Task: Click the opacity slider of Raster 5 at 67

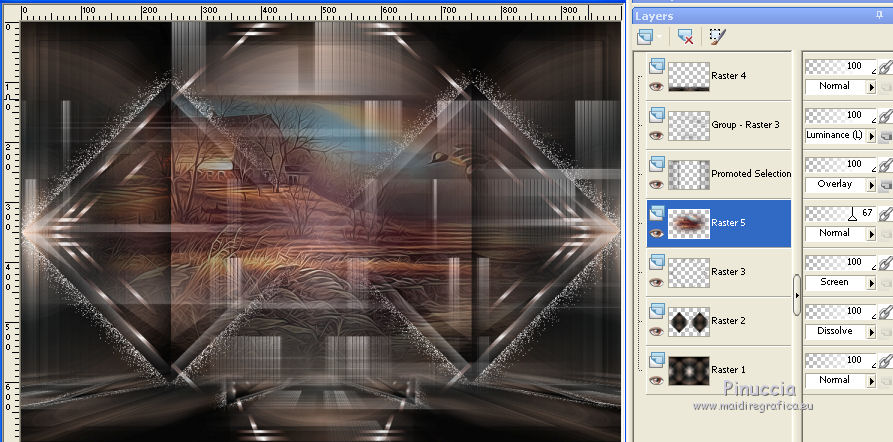Action: 841,214
